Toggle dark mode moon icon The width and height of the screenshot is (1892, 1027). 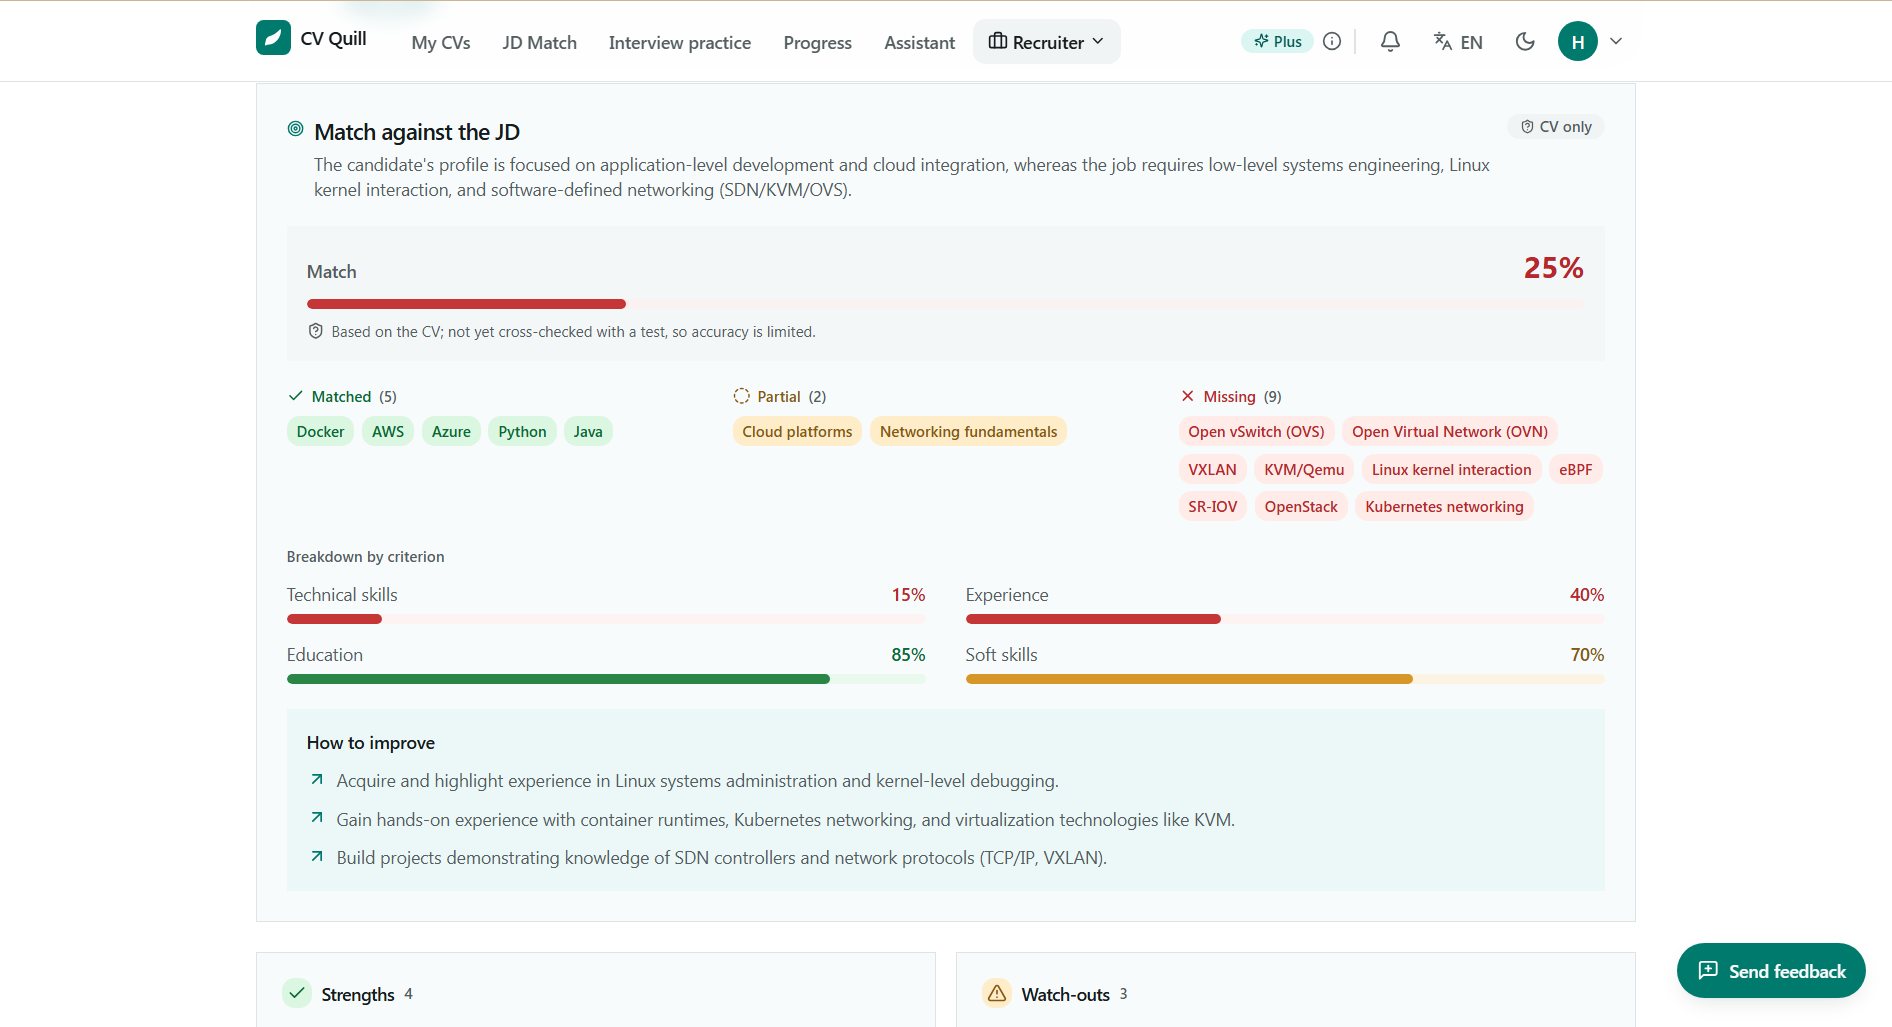1525,41
